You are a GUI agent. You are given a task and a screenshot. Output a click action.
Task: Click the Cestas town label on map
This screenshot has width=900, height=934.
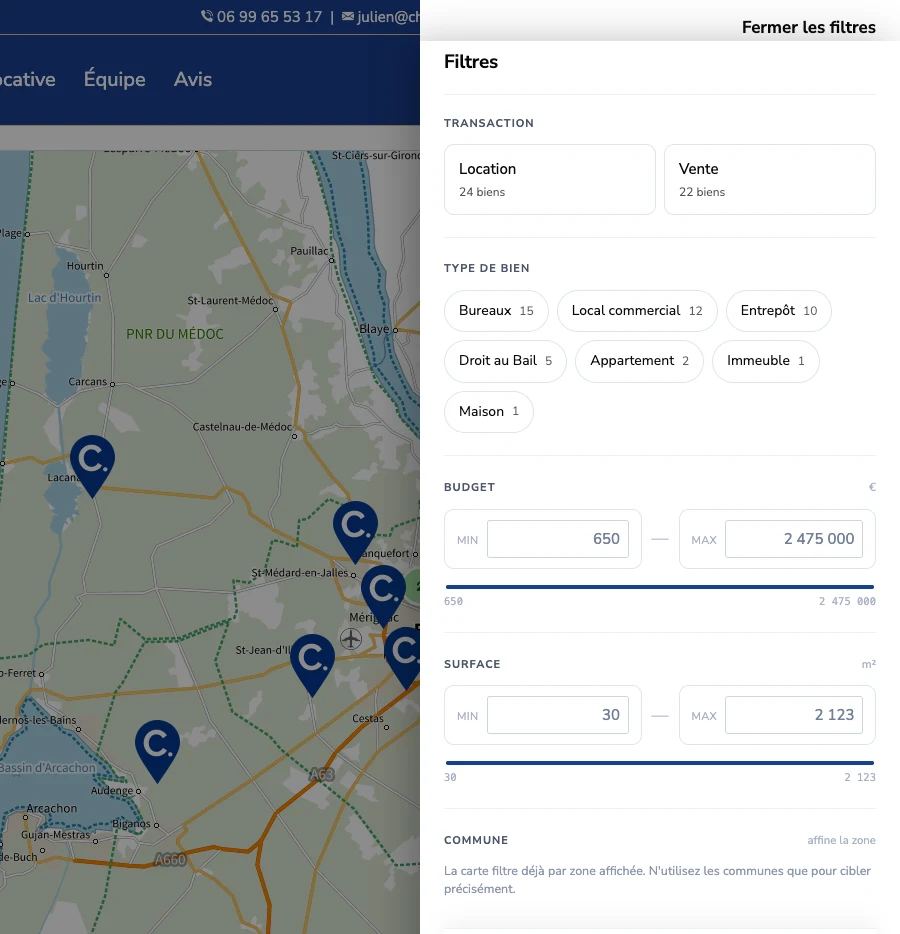tap(368, 718)
